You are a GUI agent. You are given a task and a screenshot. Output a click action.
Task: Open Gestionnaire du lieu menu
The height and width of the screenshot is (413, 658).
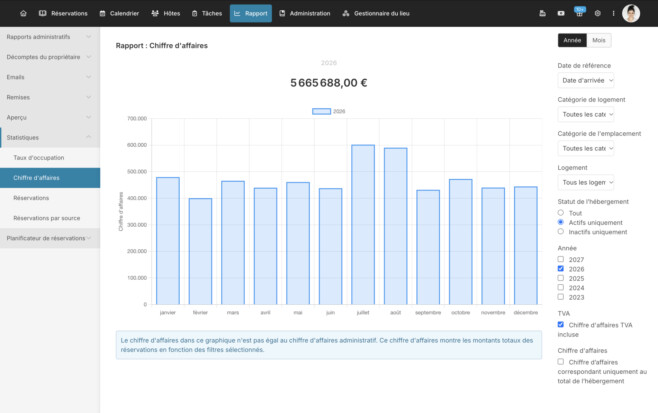tap(376, 13)
